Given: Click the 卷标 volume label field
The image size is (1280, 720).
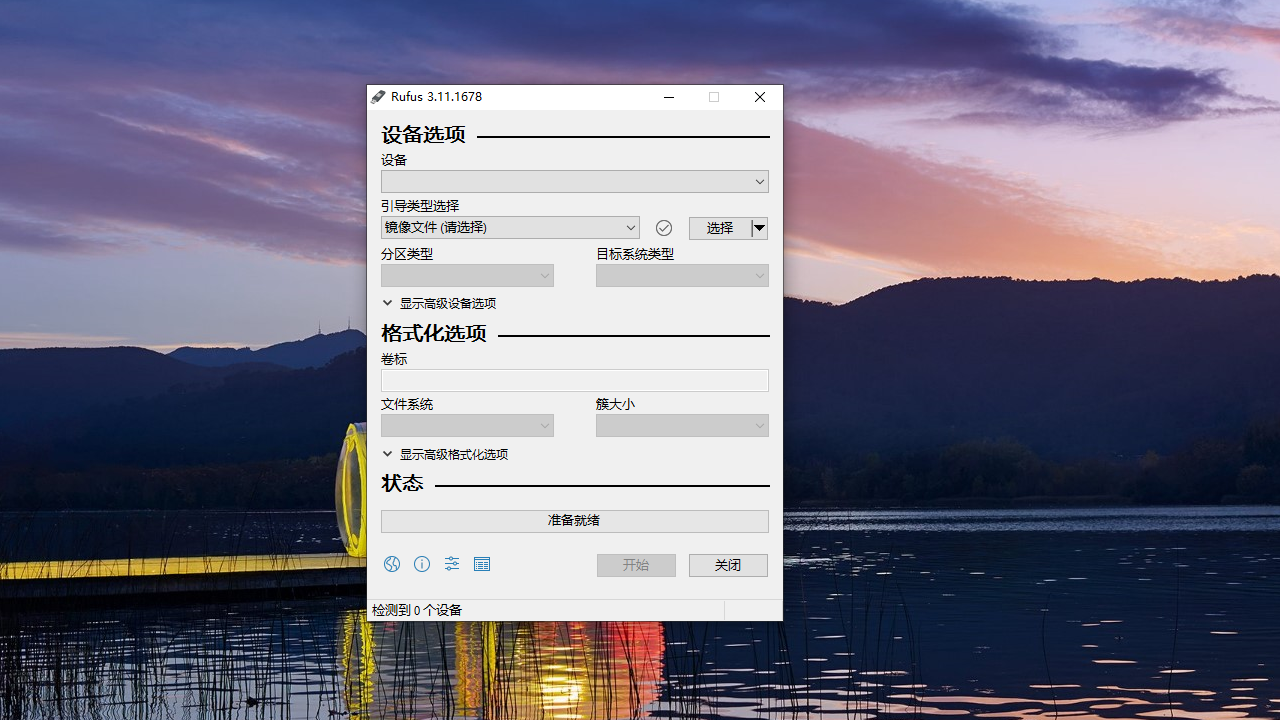Looking at the screenshot, I should [x=574, y=380].
